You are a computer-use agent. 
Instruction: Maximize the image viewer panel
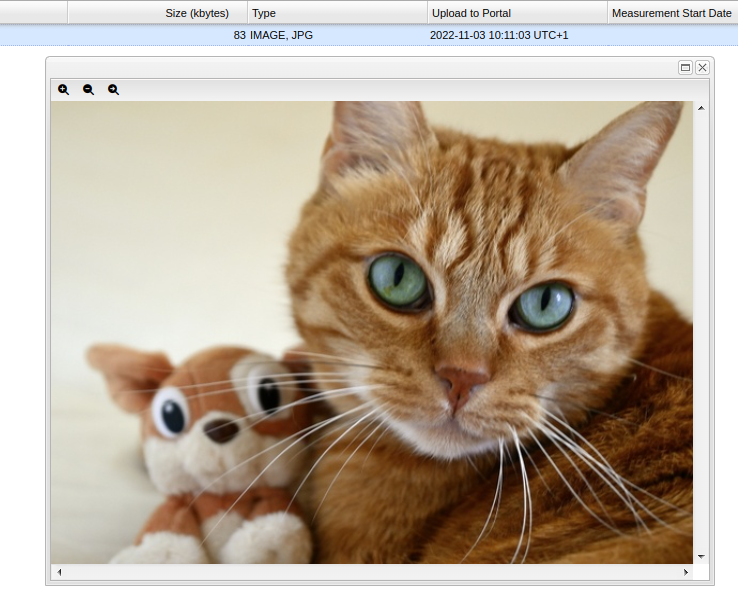pos(685,67)
